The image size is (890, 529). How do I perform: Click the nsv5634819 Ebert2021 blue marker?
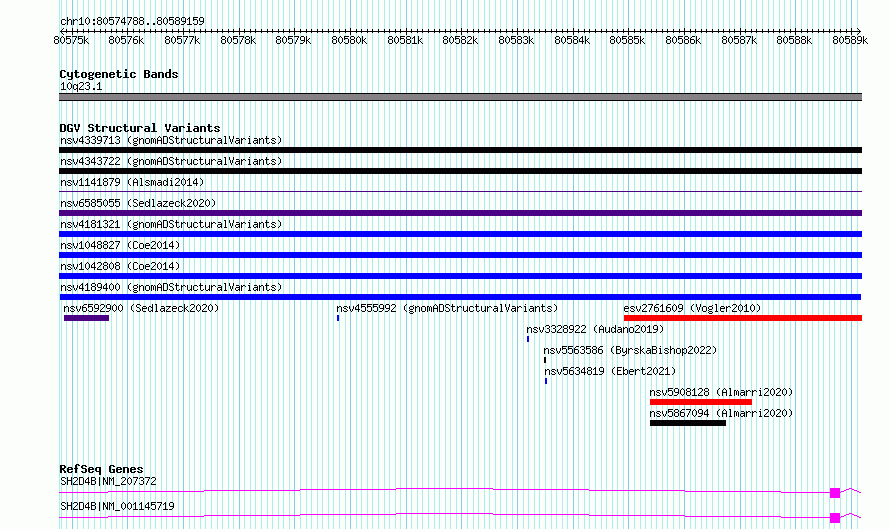(546, 381)
